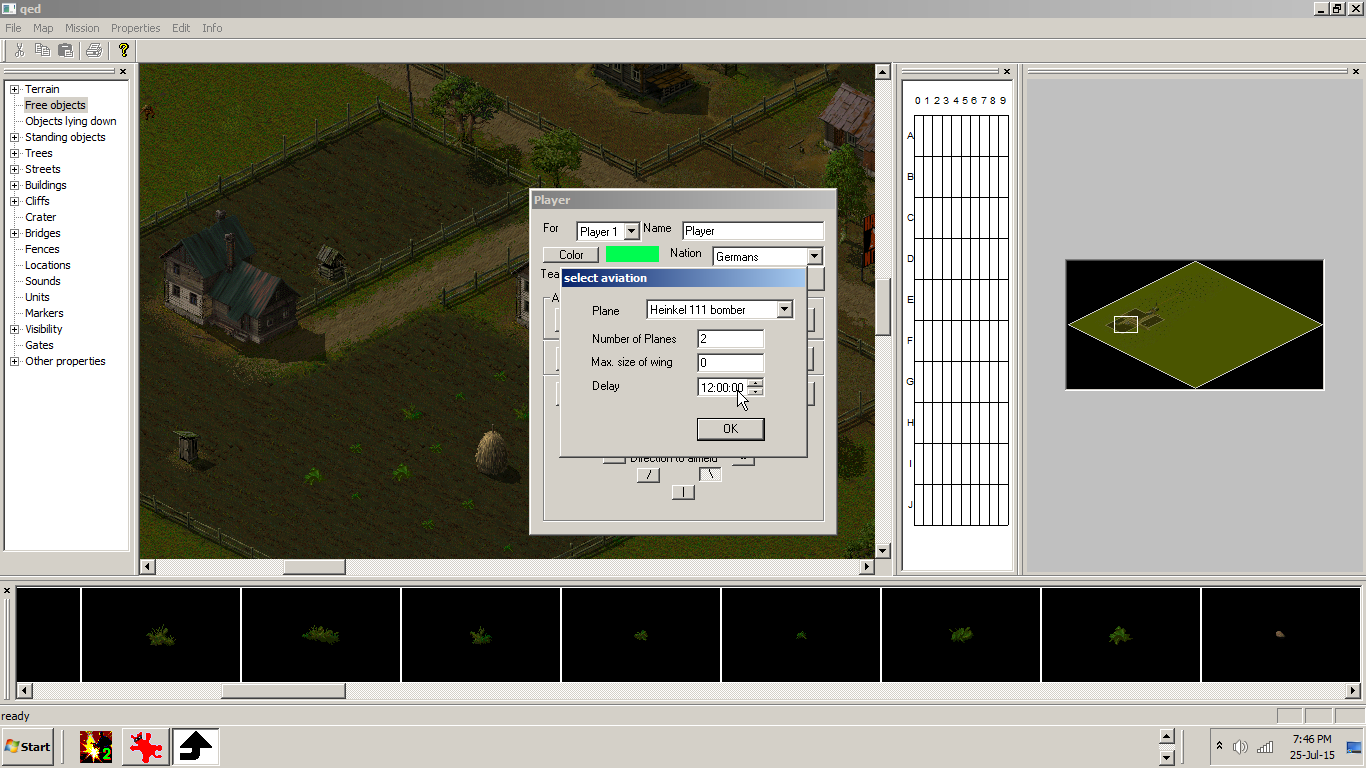Click the taskbar game icon with number 2
This screenshot has height=768, width=1366.
(x=96, y=747)
